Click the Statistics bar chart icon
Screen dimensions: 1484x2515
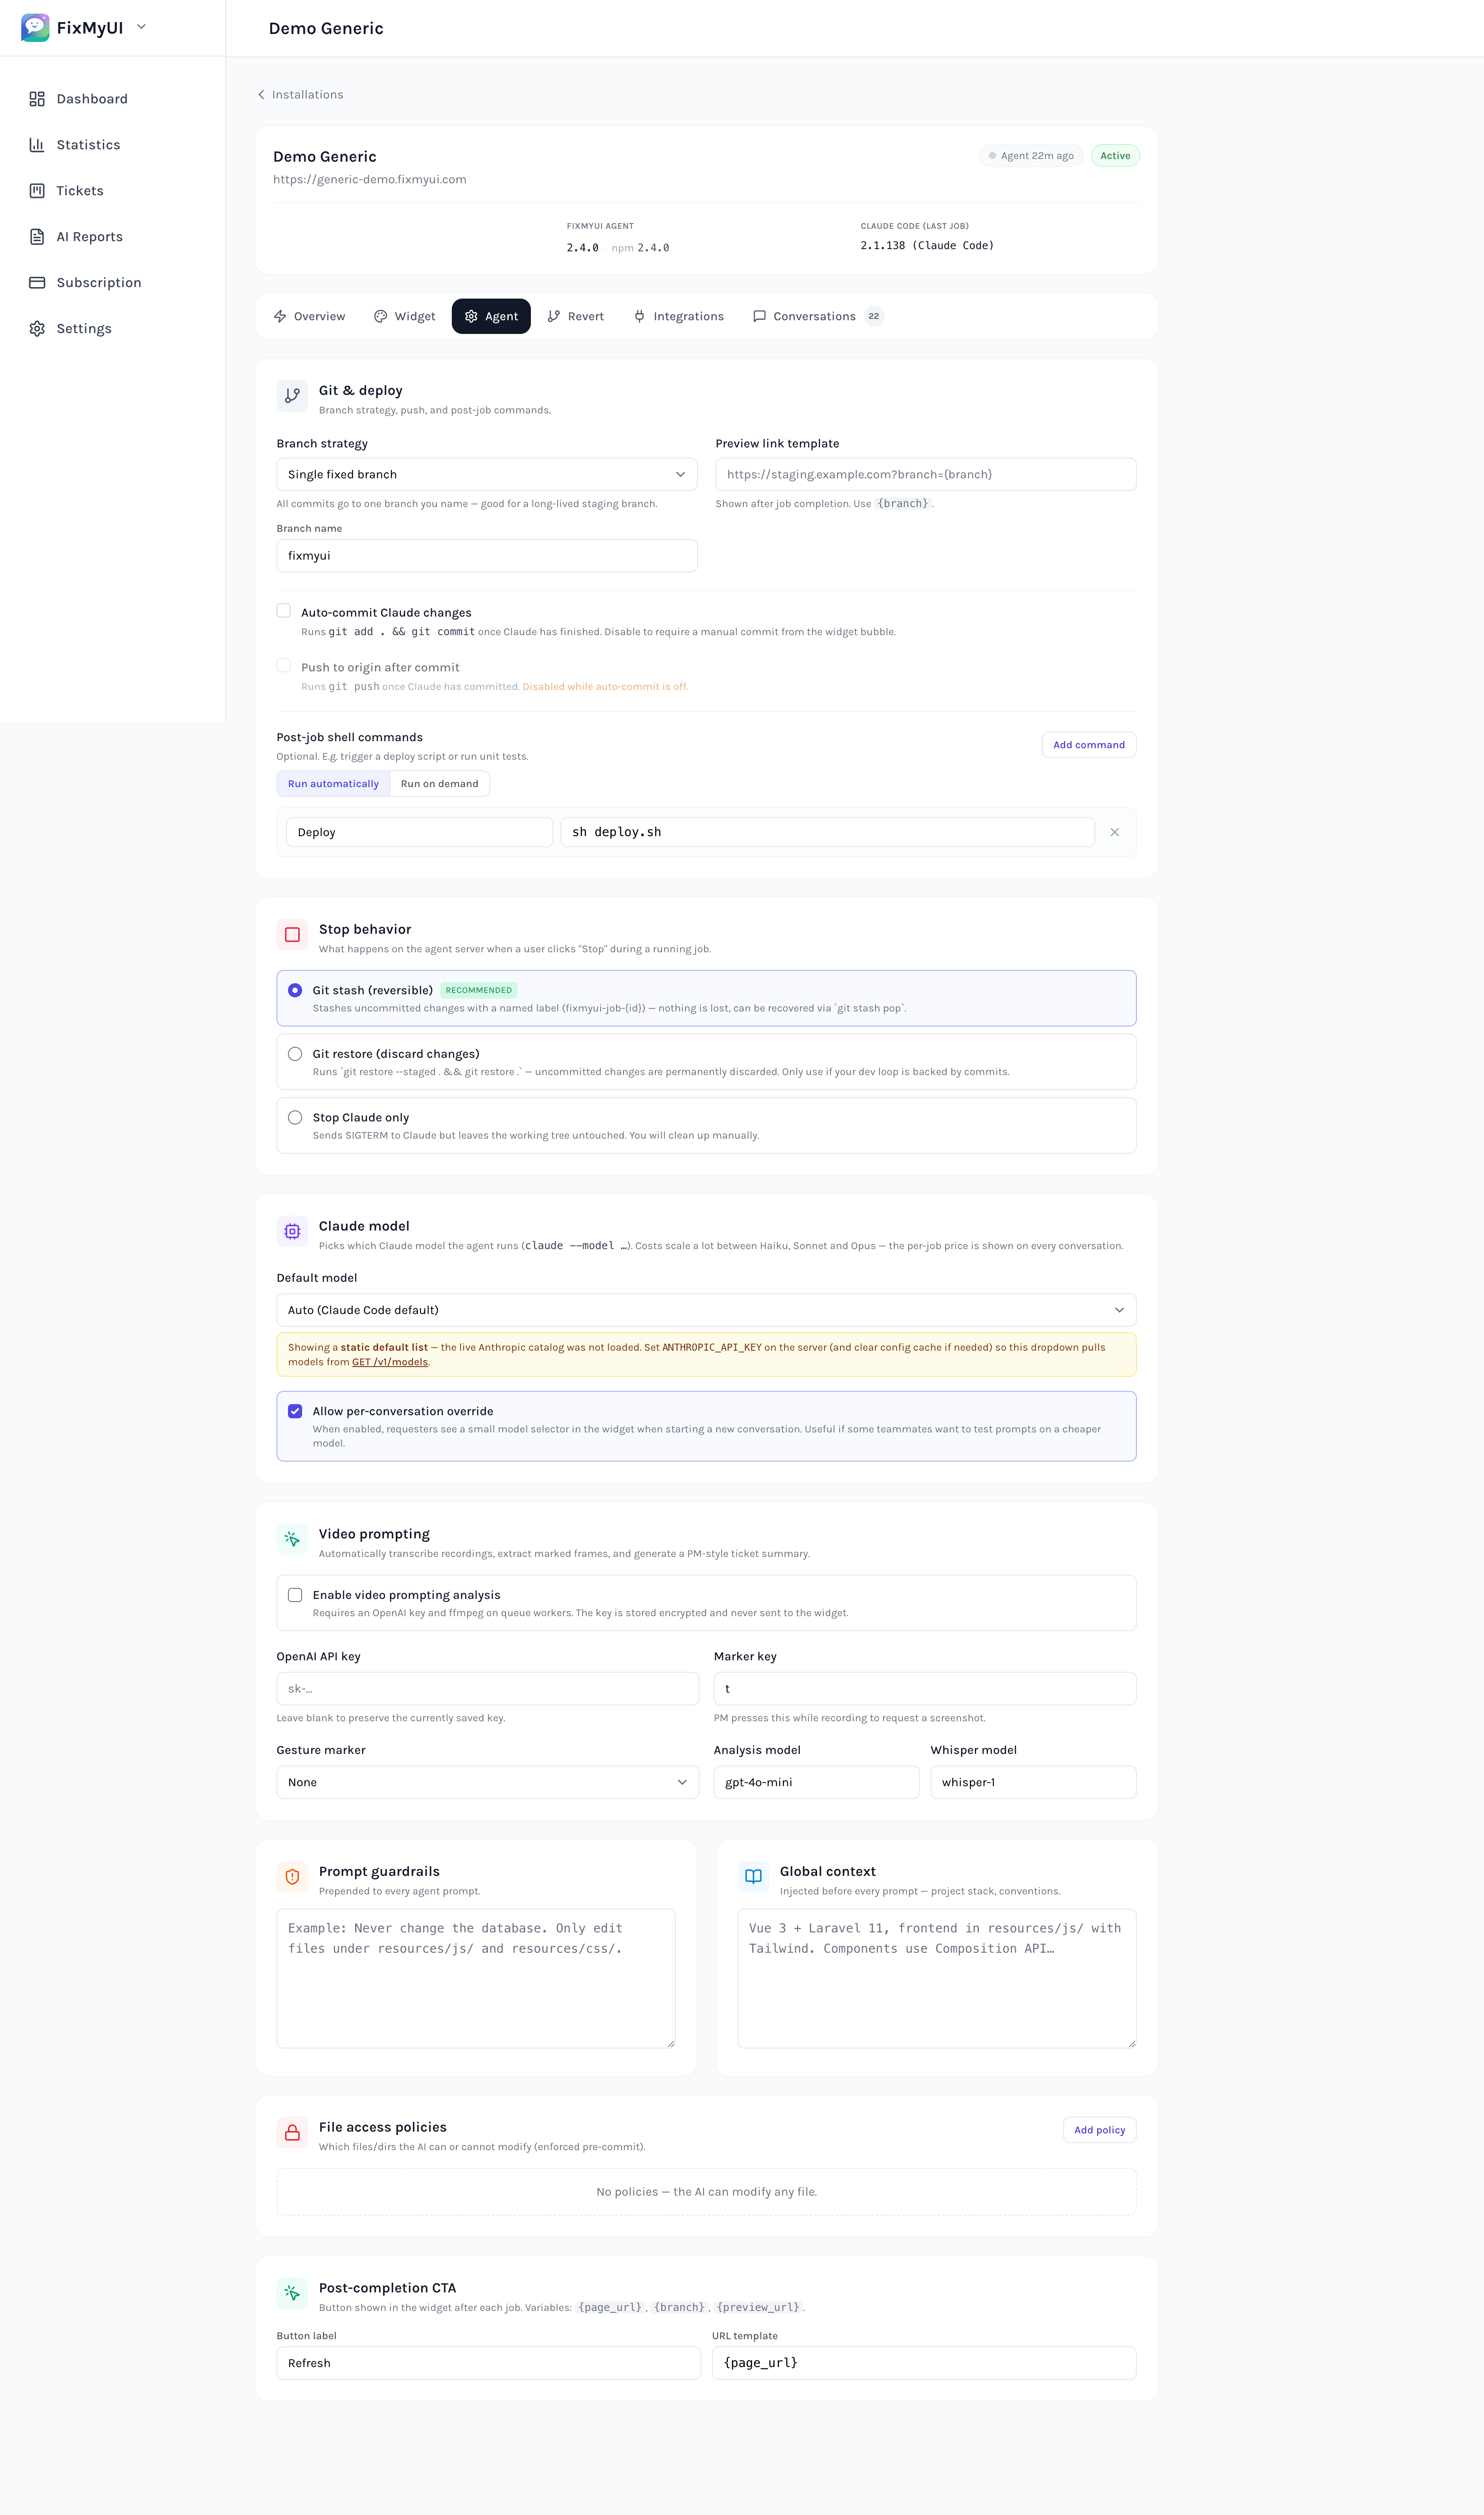pos(37,145)
